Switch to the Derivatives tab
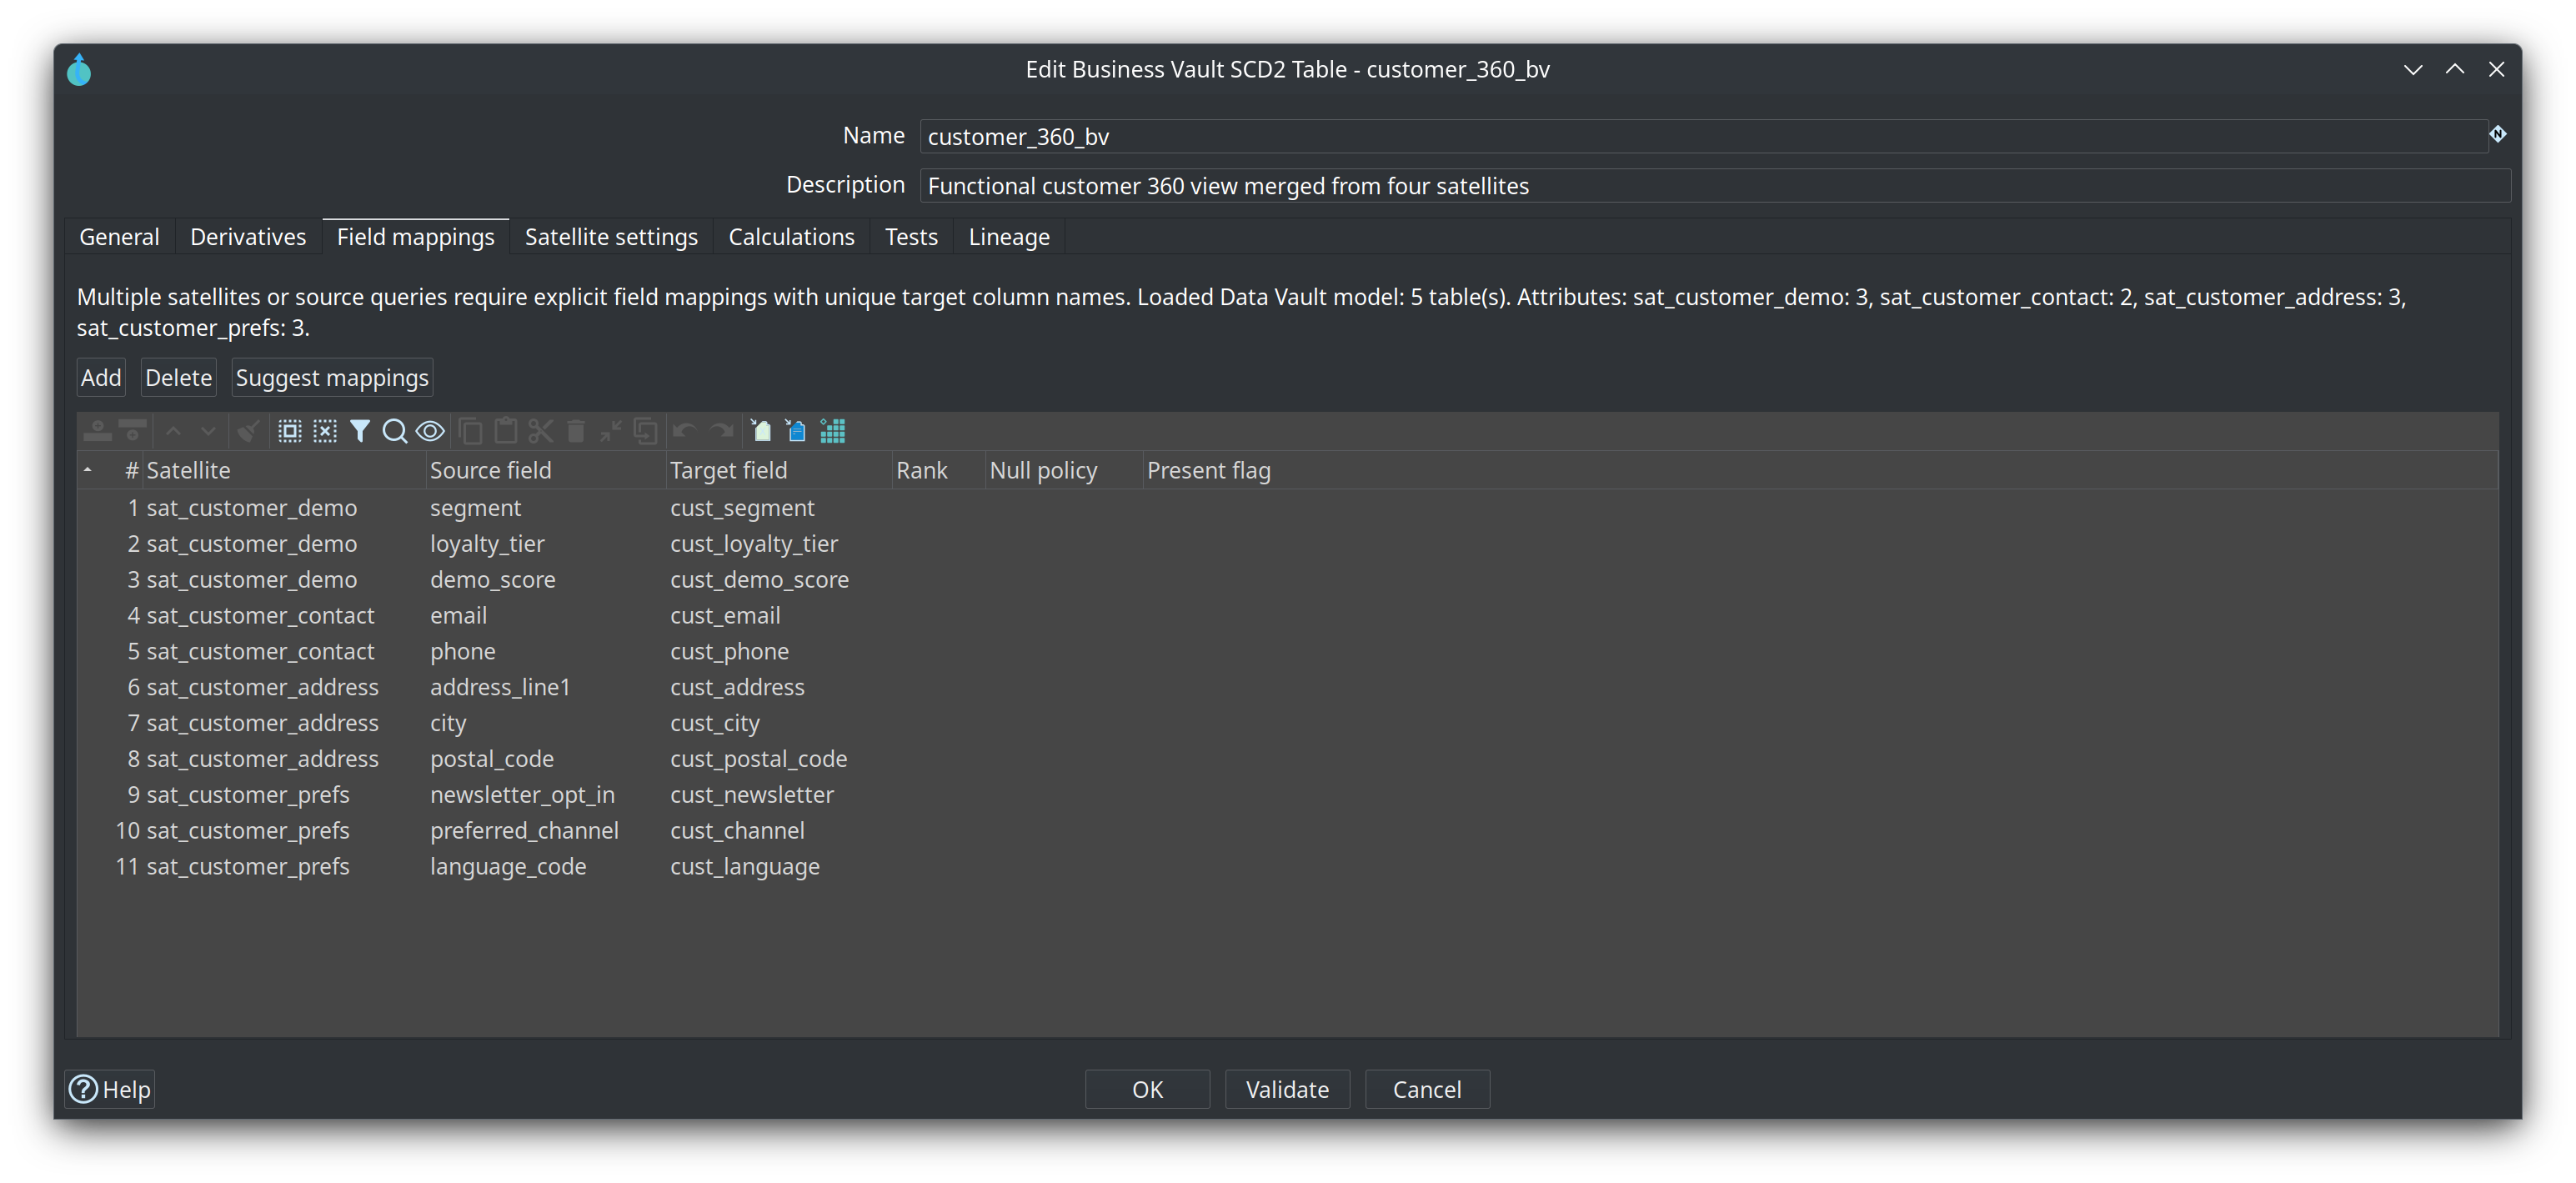Image resolution: width=2576 pixels, height=1183 pixels. (248, 237)
